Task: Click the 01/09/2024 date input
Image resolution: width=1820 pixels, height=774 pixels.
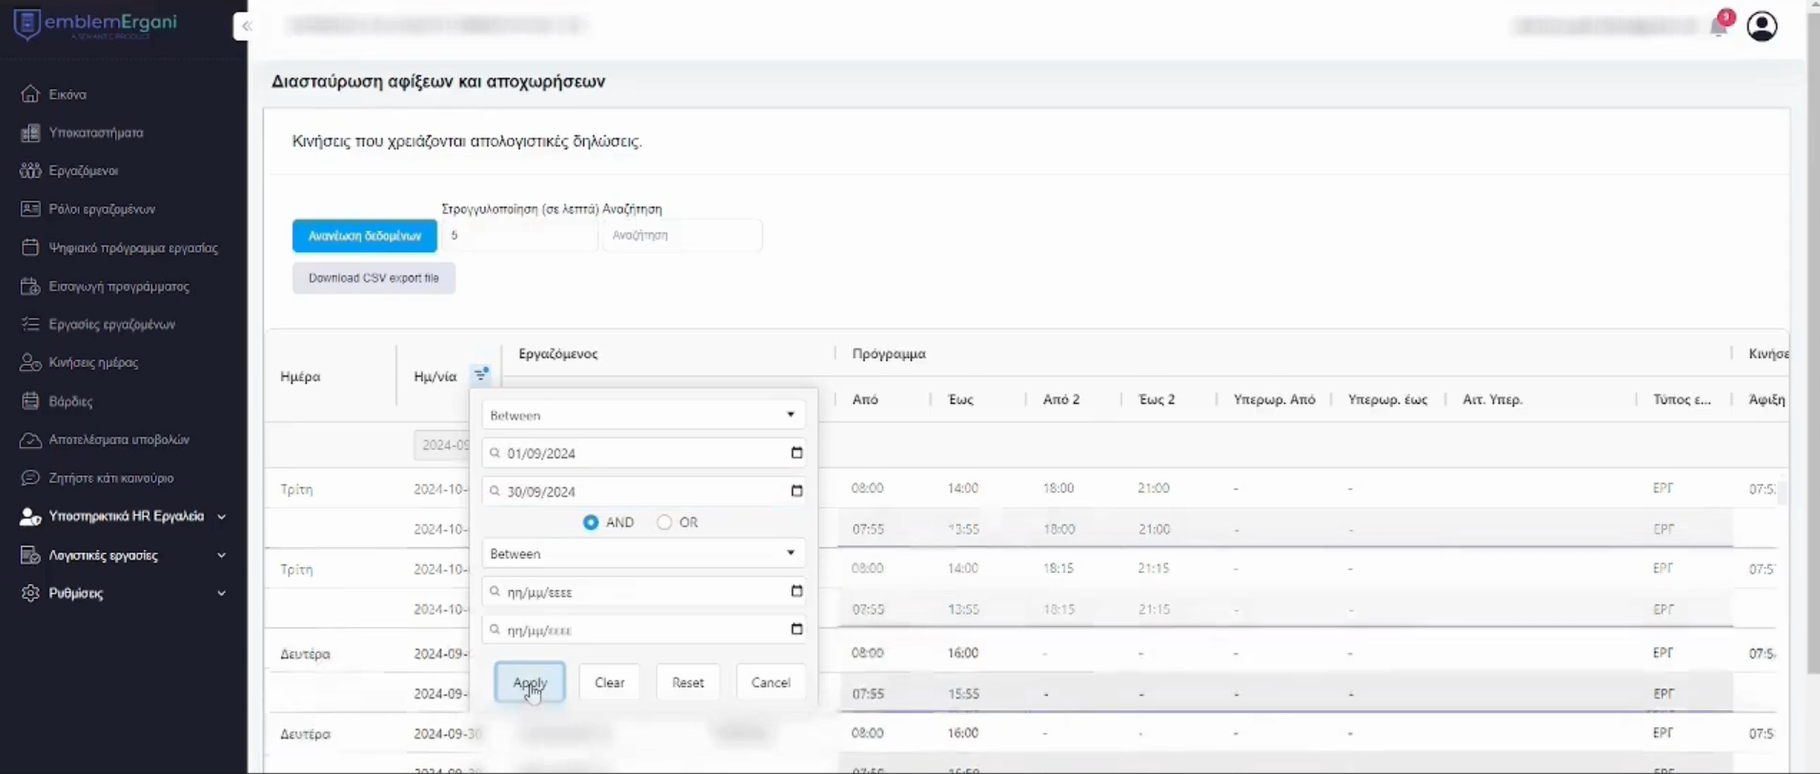Action: click(x=643, y=453)
